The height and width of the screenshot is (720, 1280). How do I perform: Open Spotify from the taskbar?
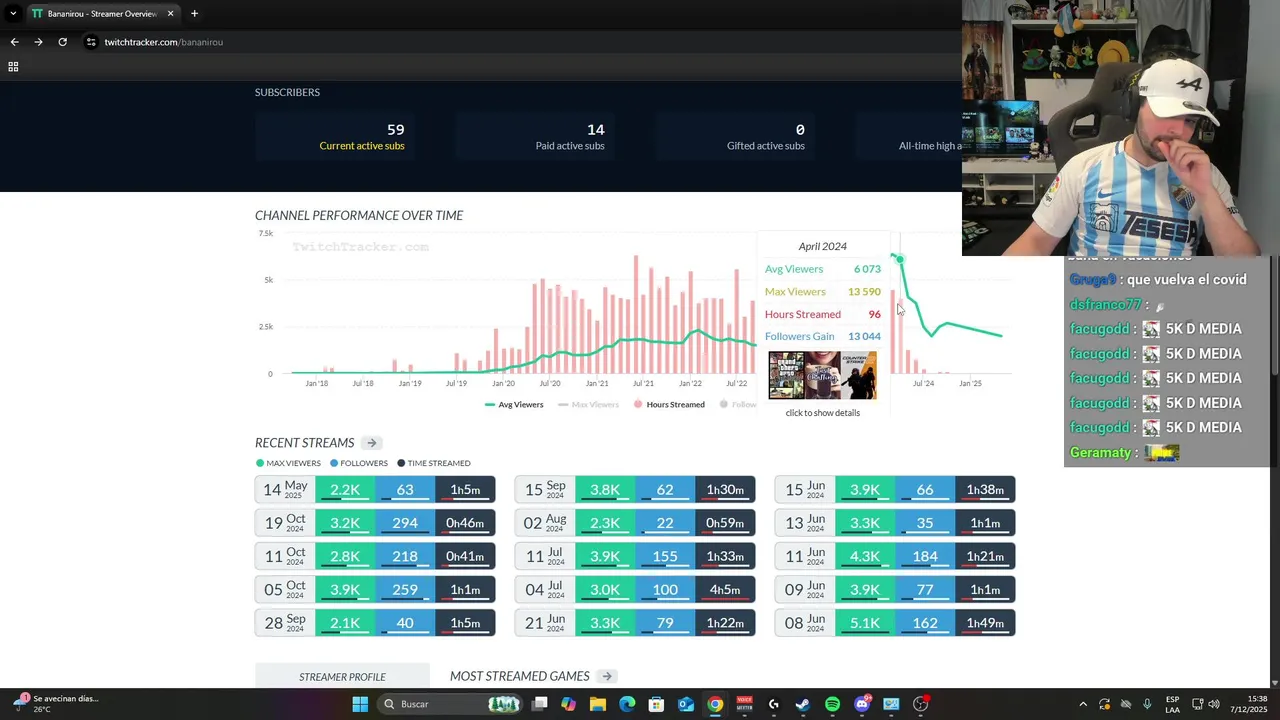(x=832, y=704)
